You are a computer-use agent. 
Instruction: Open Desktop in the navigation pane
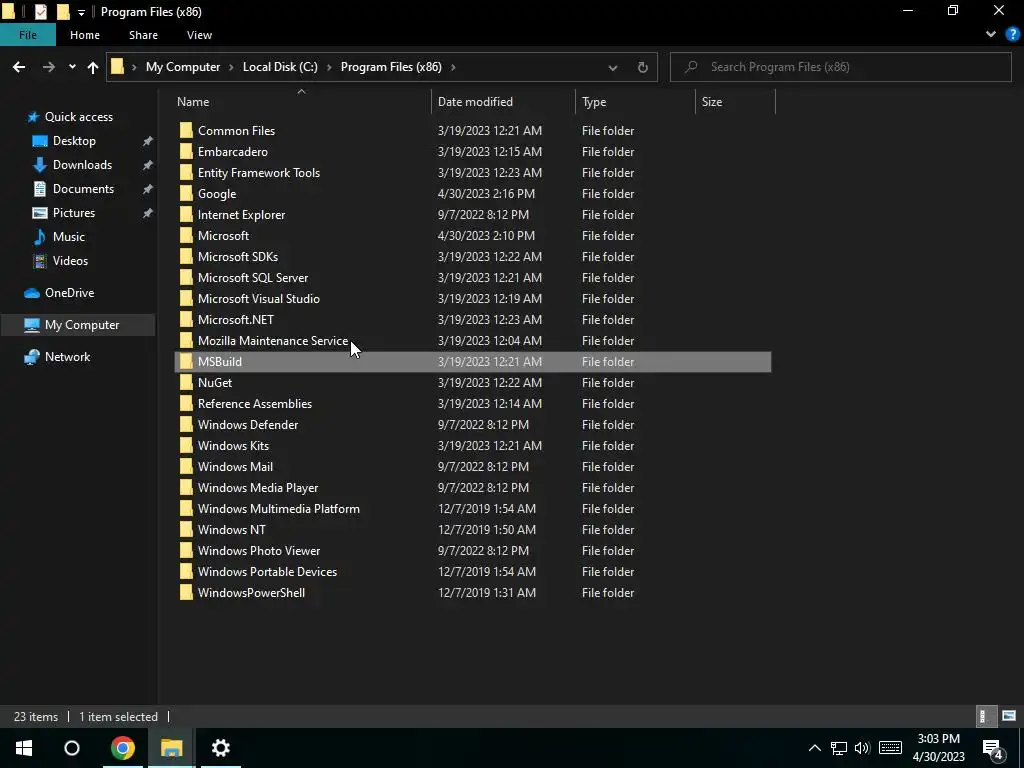pos(74,141)
